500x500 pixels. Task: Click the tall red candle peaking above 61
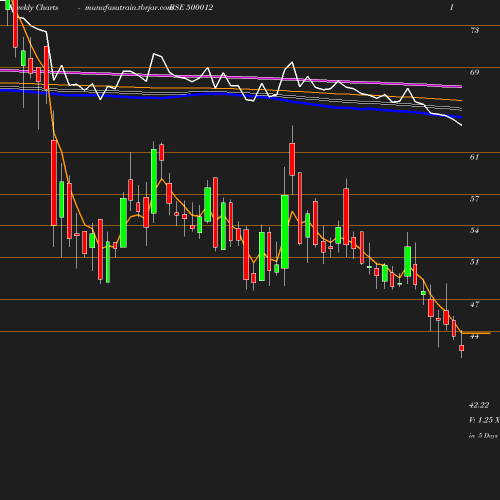pyautogui.click(x=292, y=159)
